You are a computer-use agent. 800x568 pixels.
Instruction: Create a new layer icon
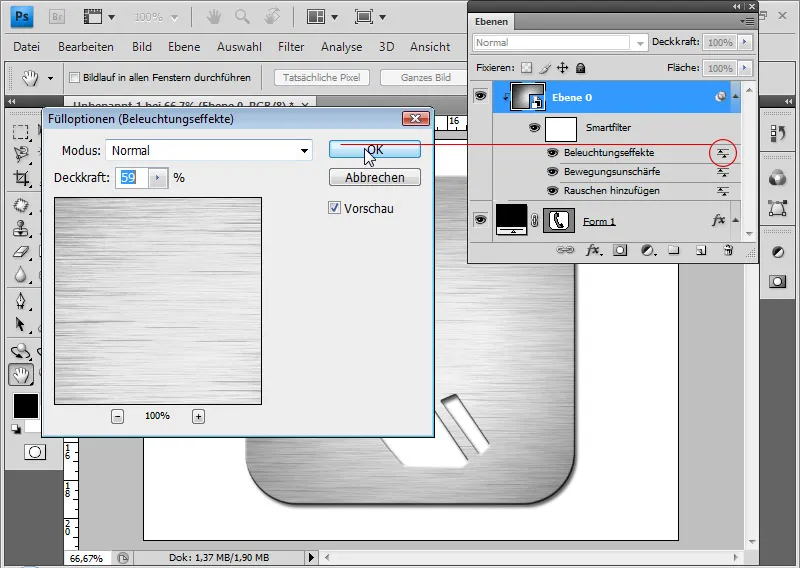tap(701, 250)
